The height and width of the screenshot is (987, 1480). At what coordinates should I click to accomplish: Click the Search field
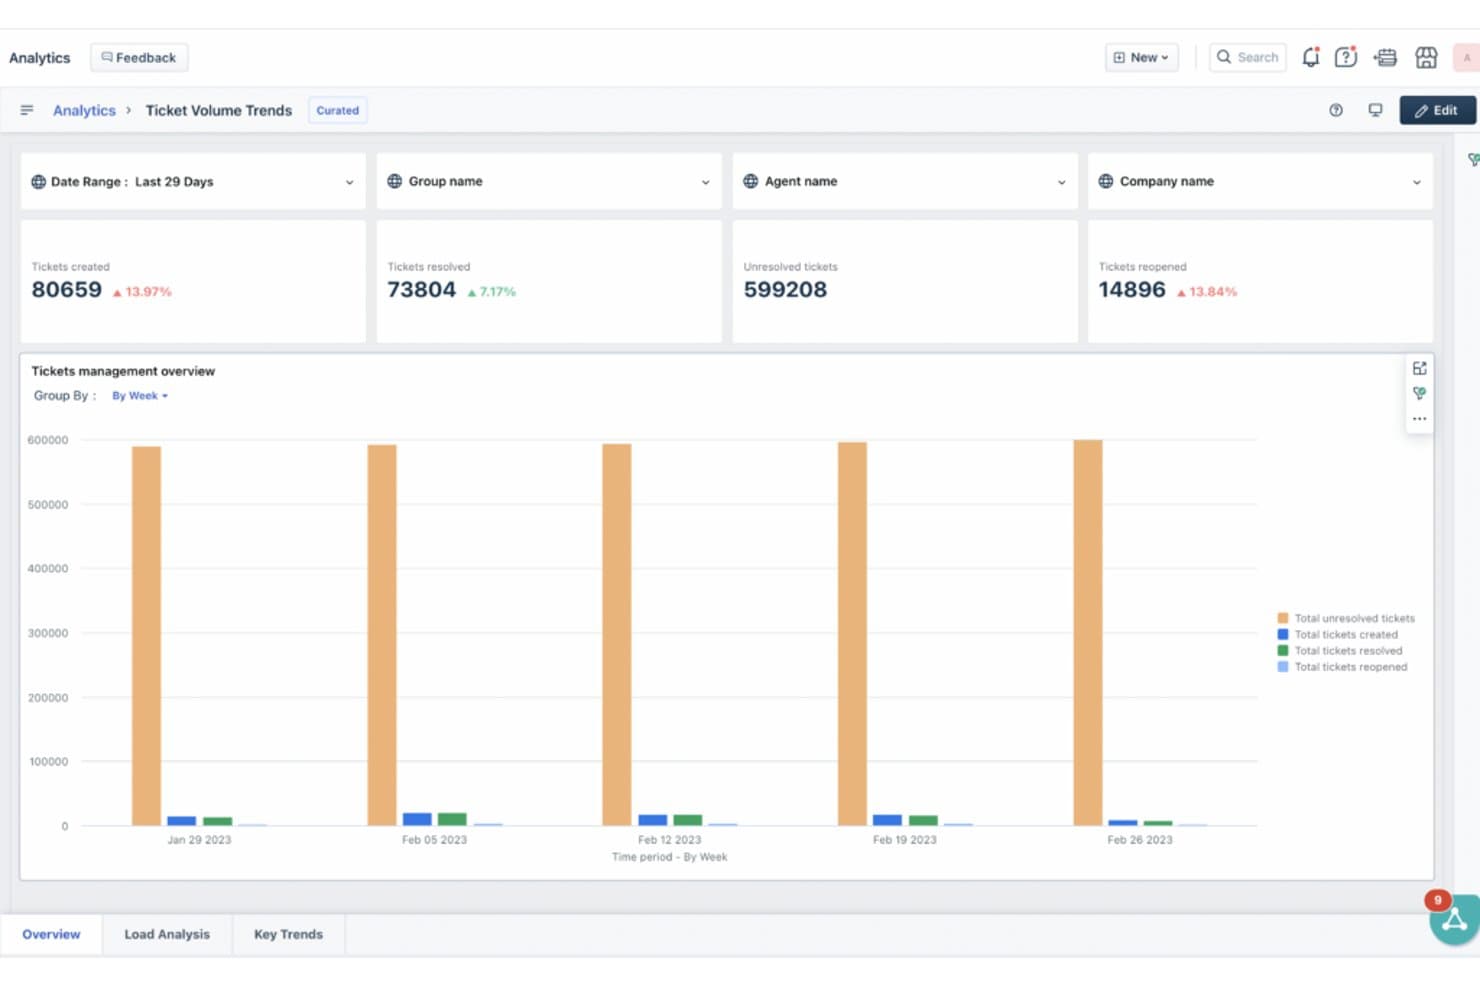(x=1247, y=57)
